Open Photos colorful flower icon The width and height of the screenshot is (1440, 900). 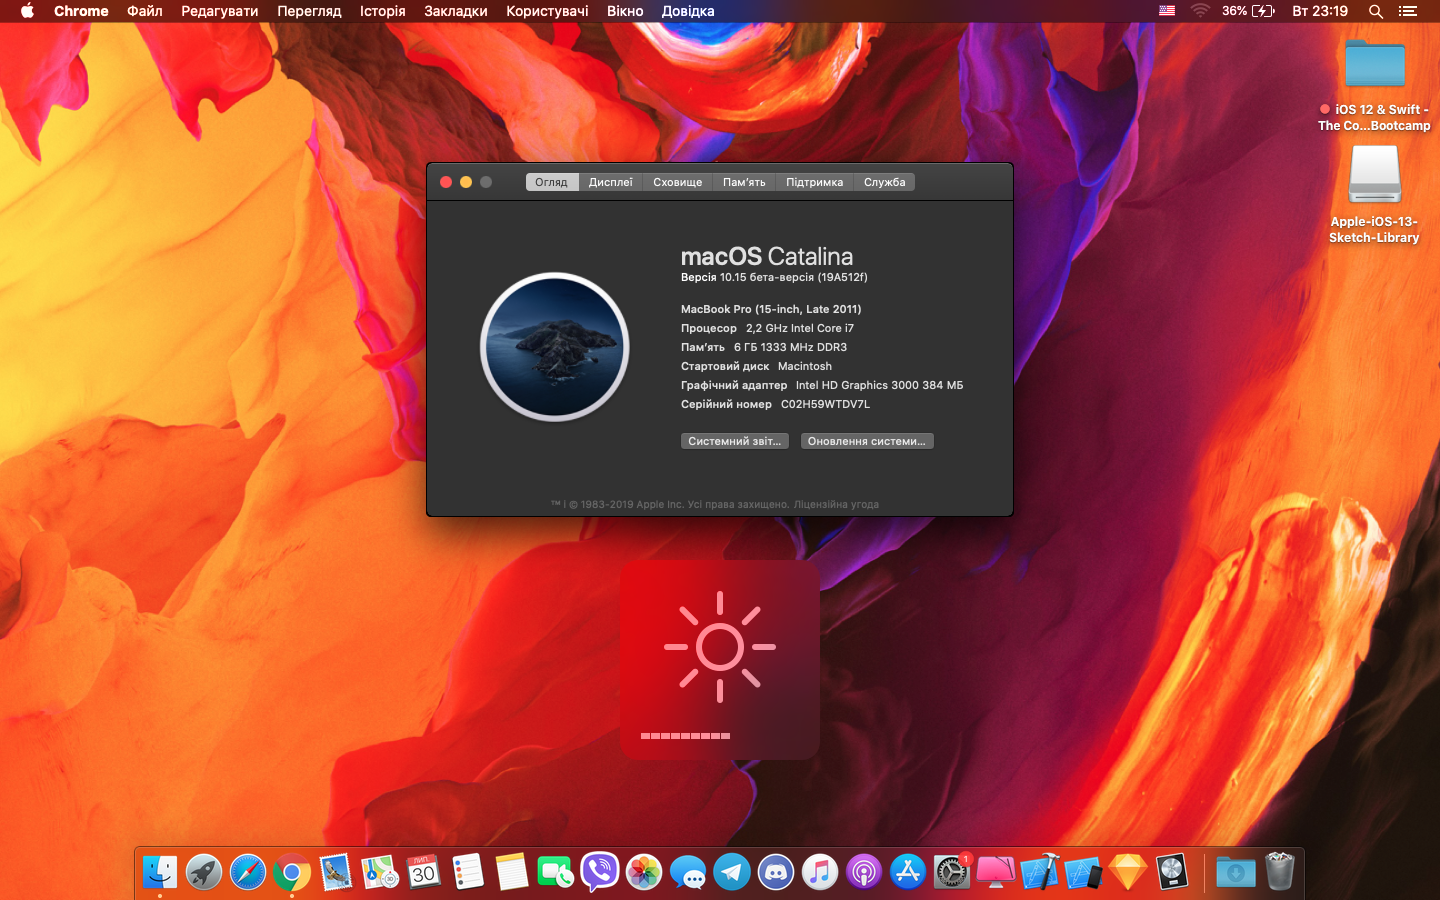coord(644,872)
